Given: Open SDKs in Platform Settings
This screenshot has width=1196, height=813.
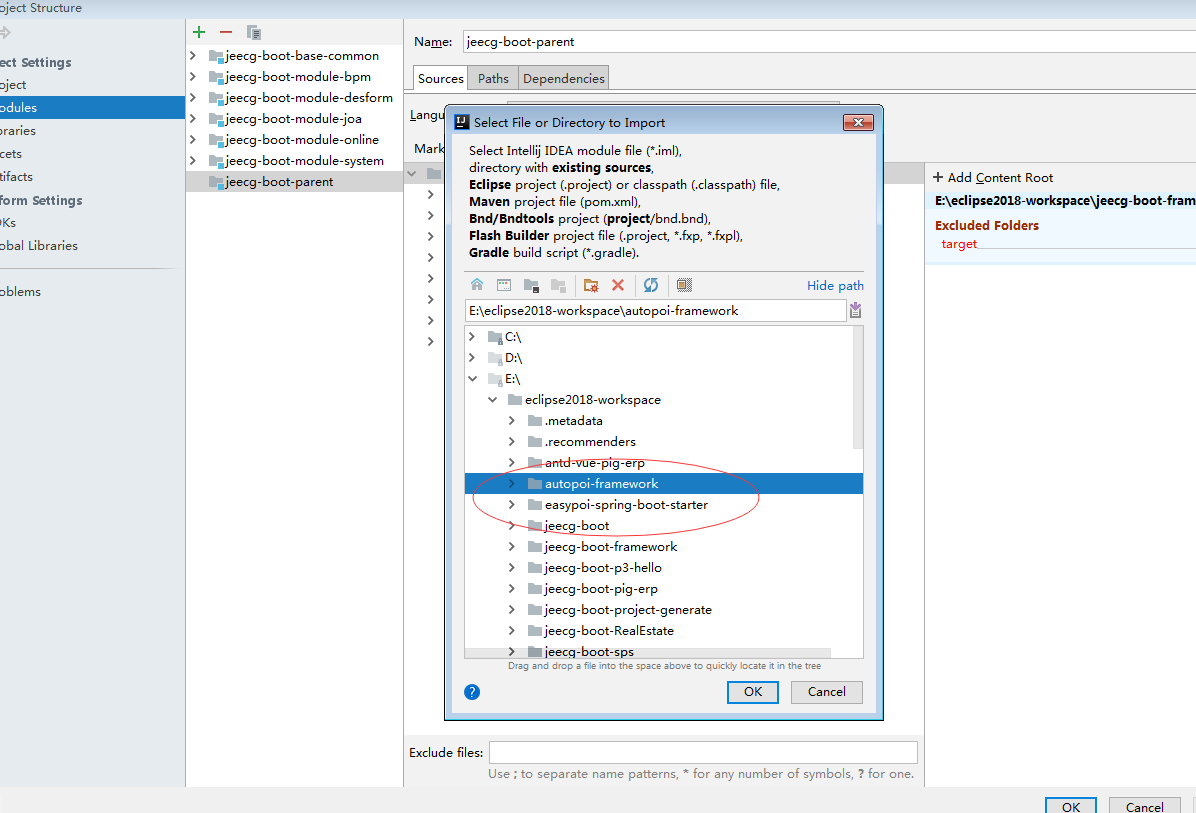Looking at the screenshot, I should point(8,223).
